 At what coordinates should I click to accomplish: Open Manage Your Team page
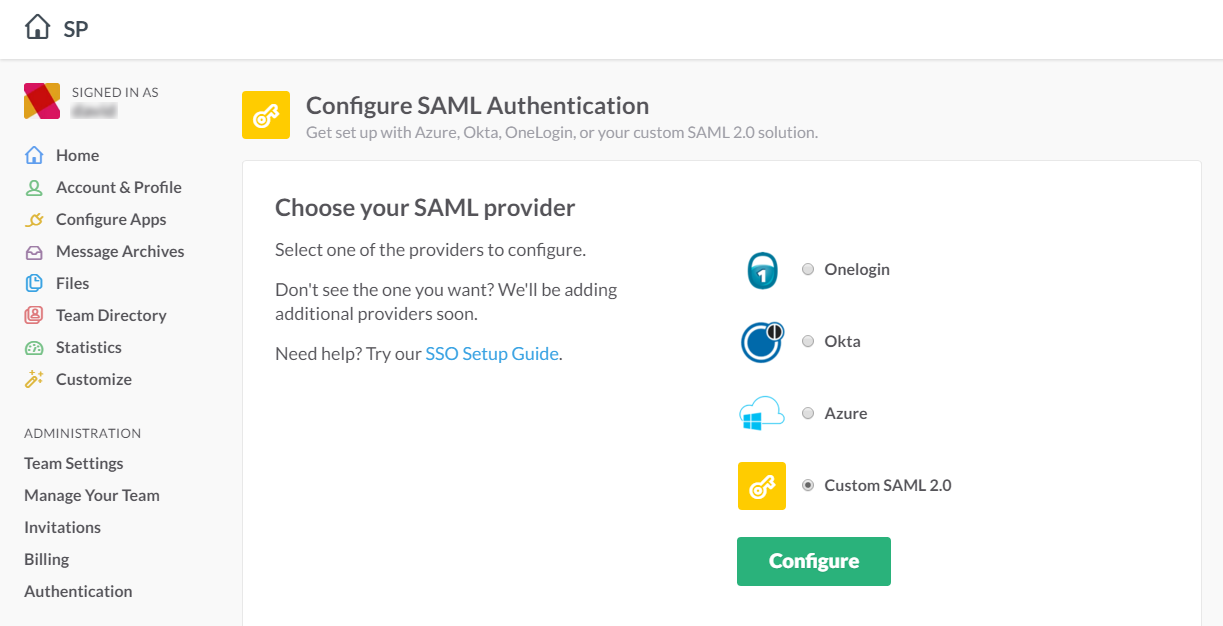(x=92, y=495)
